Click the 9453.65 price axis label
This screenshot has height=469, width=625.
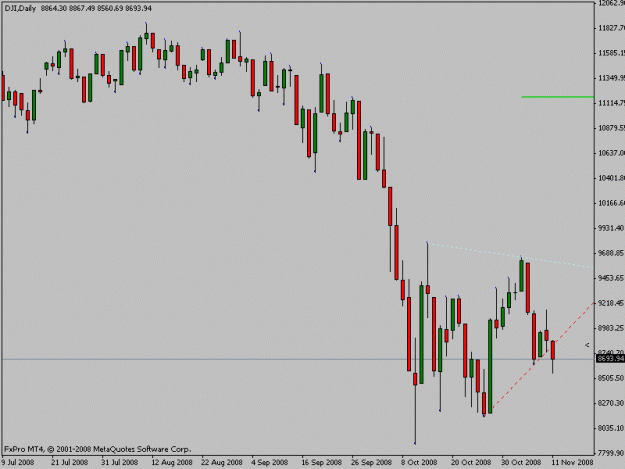611,278
